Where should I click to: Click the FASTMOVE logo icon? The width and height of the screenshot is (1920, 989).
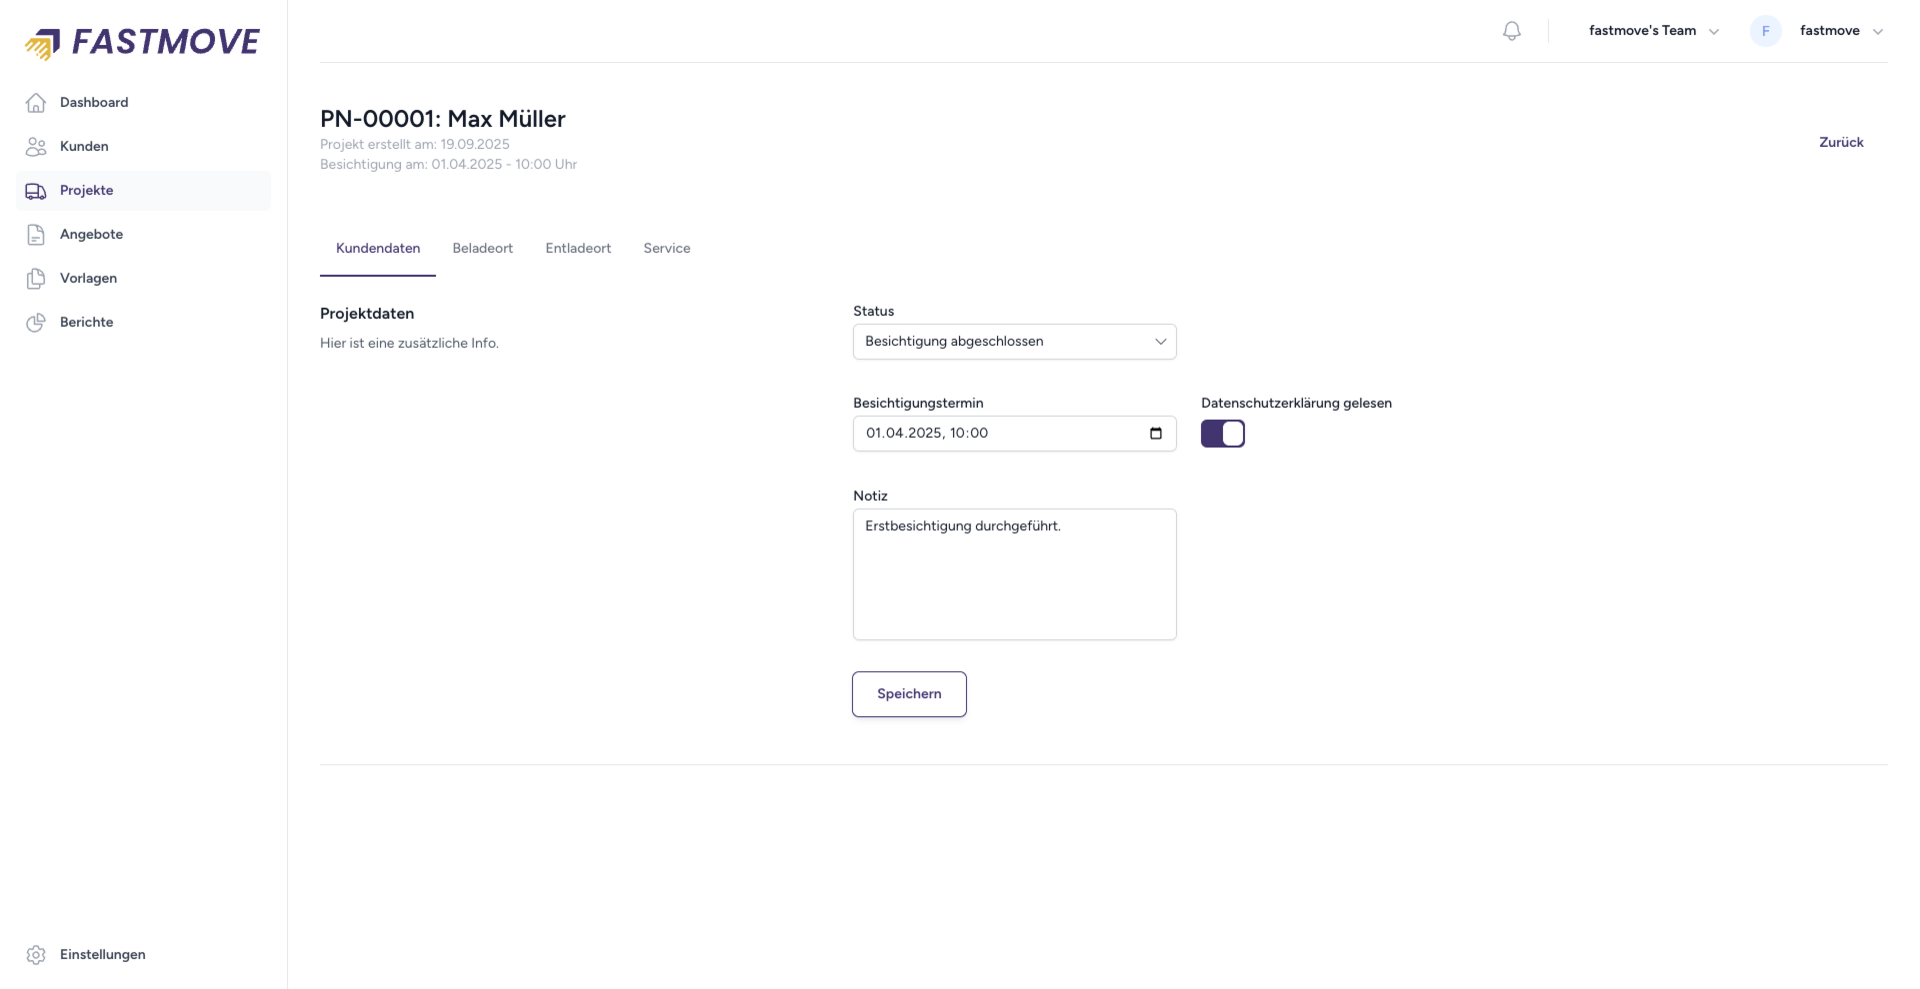(x=42, y=44)
